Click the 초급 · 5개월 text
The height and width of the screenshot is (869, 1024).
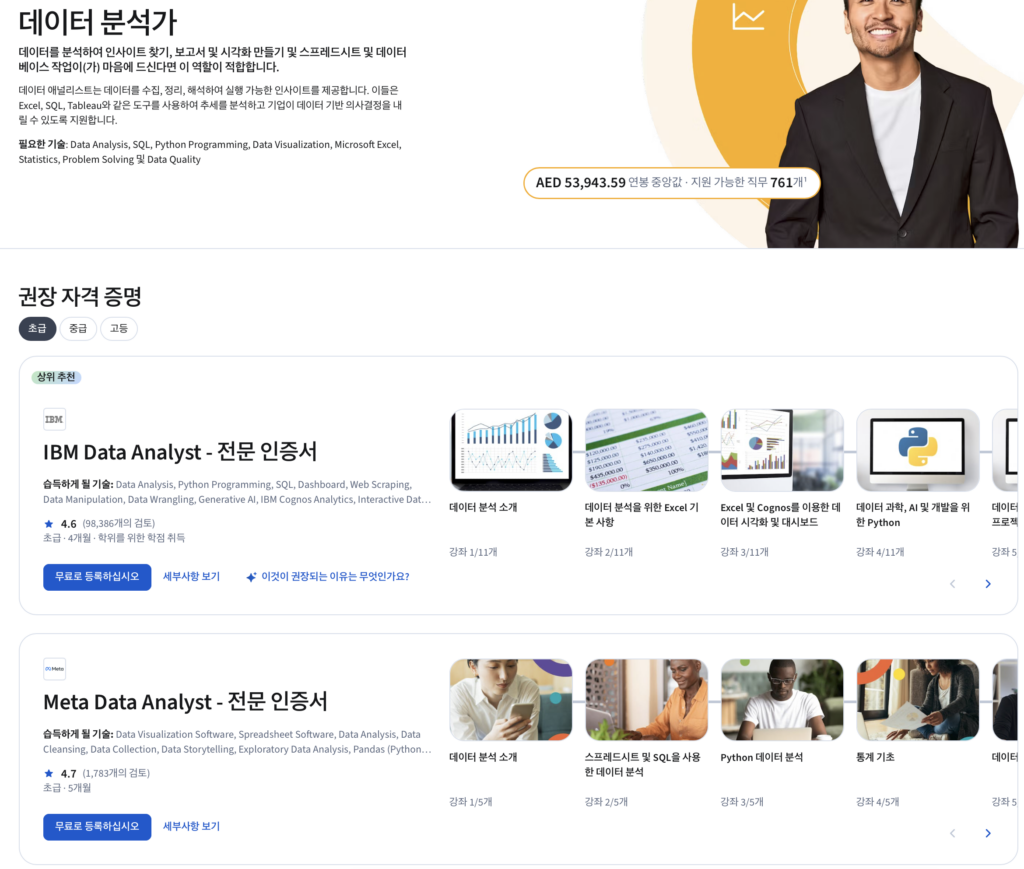[x=67, y=788]
